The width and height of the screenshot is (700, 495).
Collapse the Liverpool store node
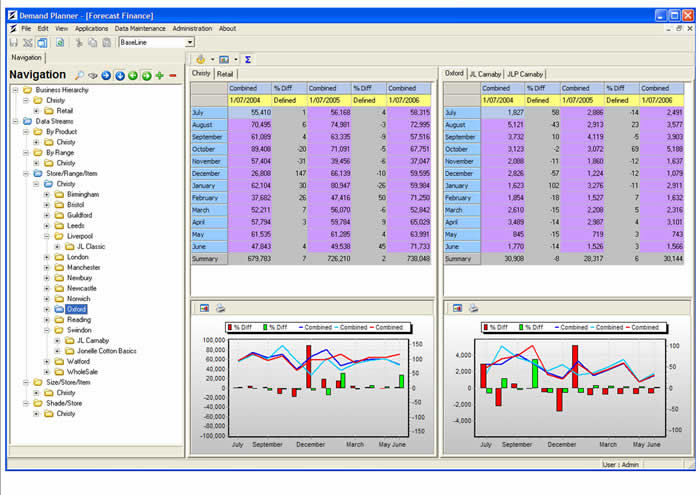[47, 236]
